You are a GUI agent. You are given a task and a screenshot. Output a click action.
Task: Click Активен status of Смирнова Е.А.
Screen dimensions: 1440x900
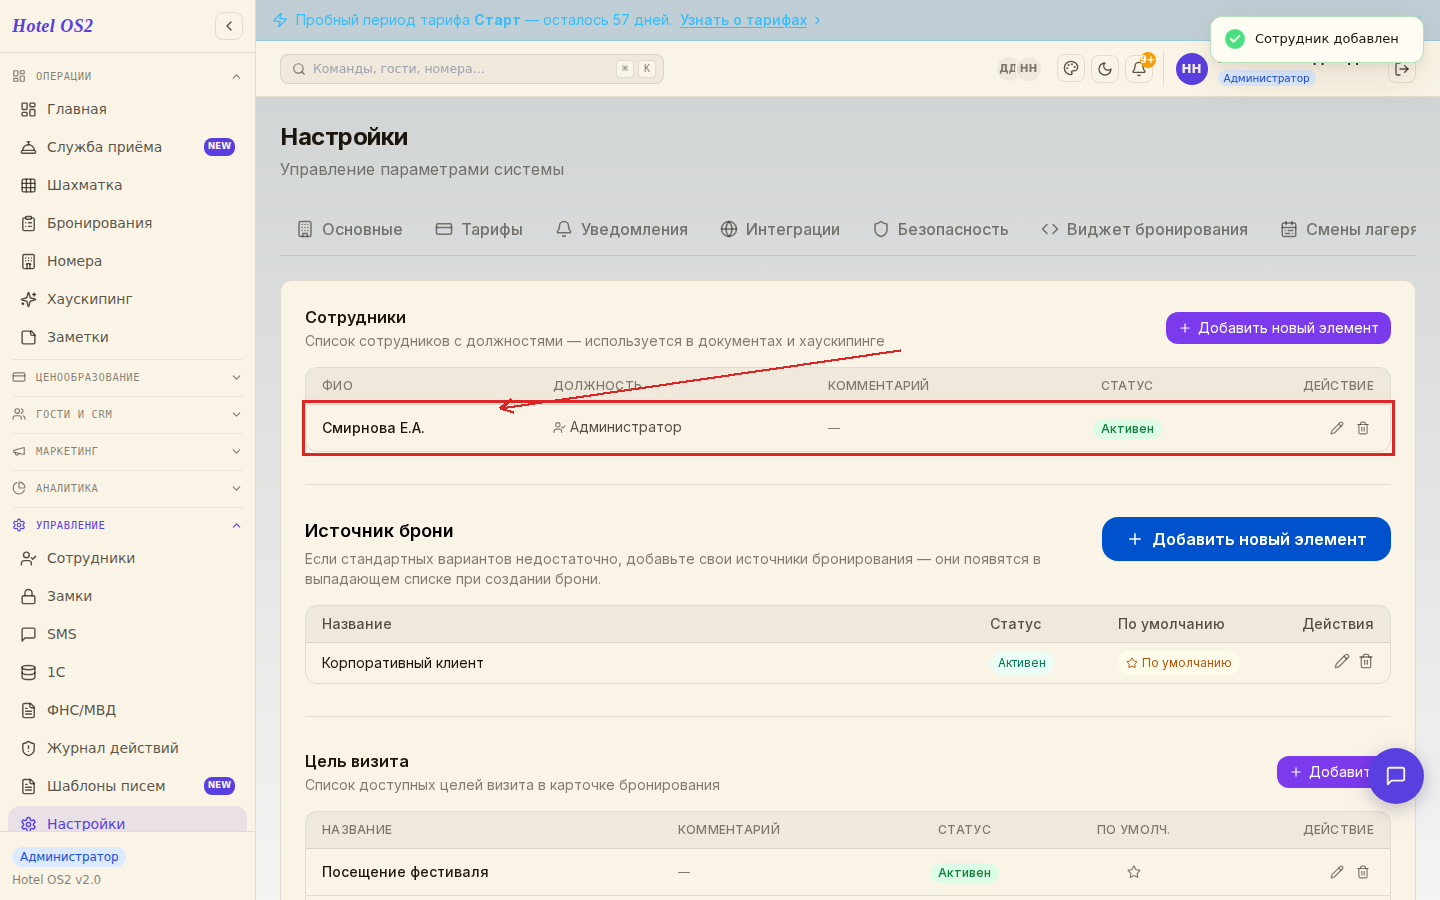(x=1127, y=429)
